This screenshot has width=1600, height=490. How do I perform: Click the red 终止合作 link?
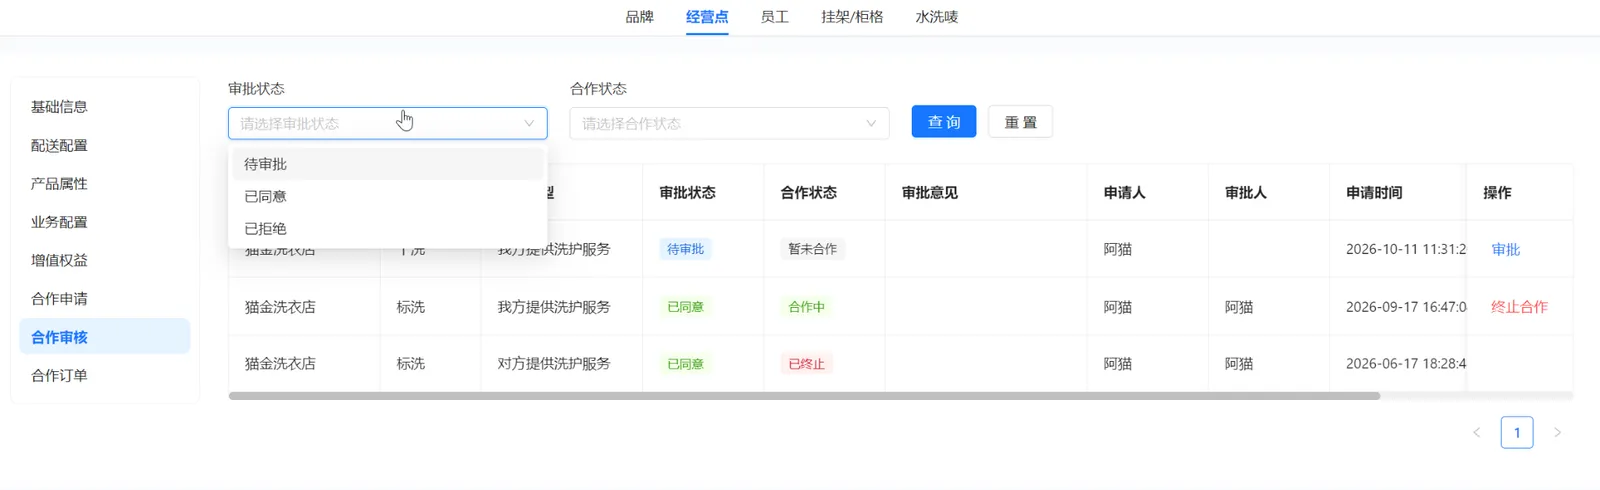click(1519, 307)
